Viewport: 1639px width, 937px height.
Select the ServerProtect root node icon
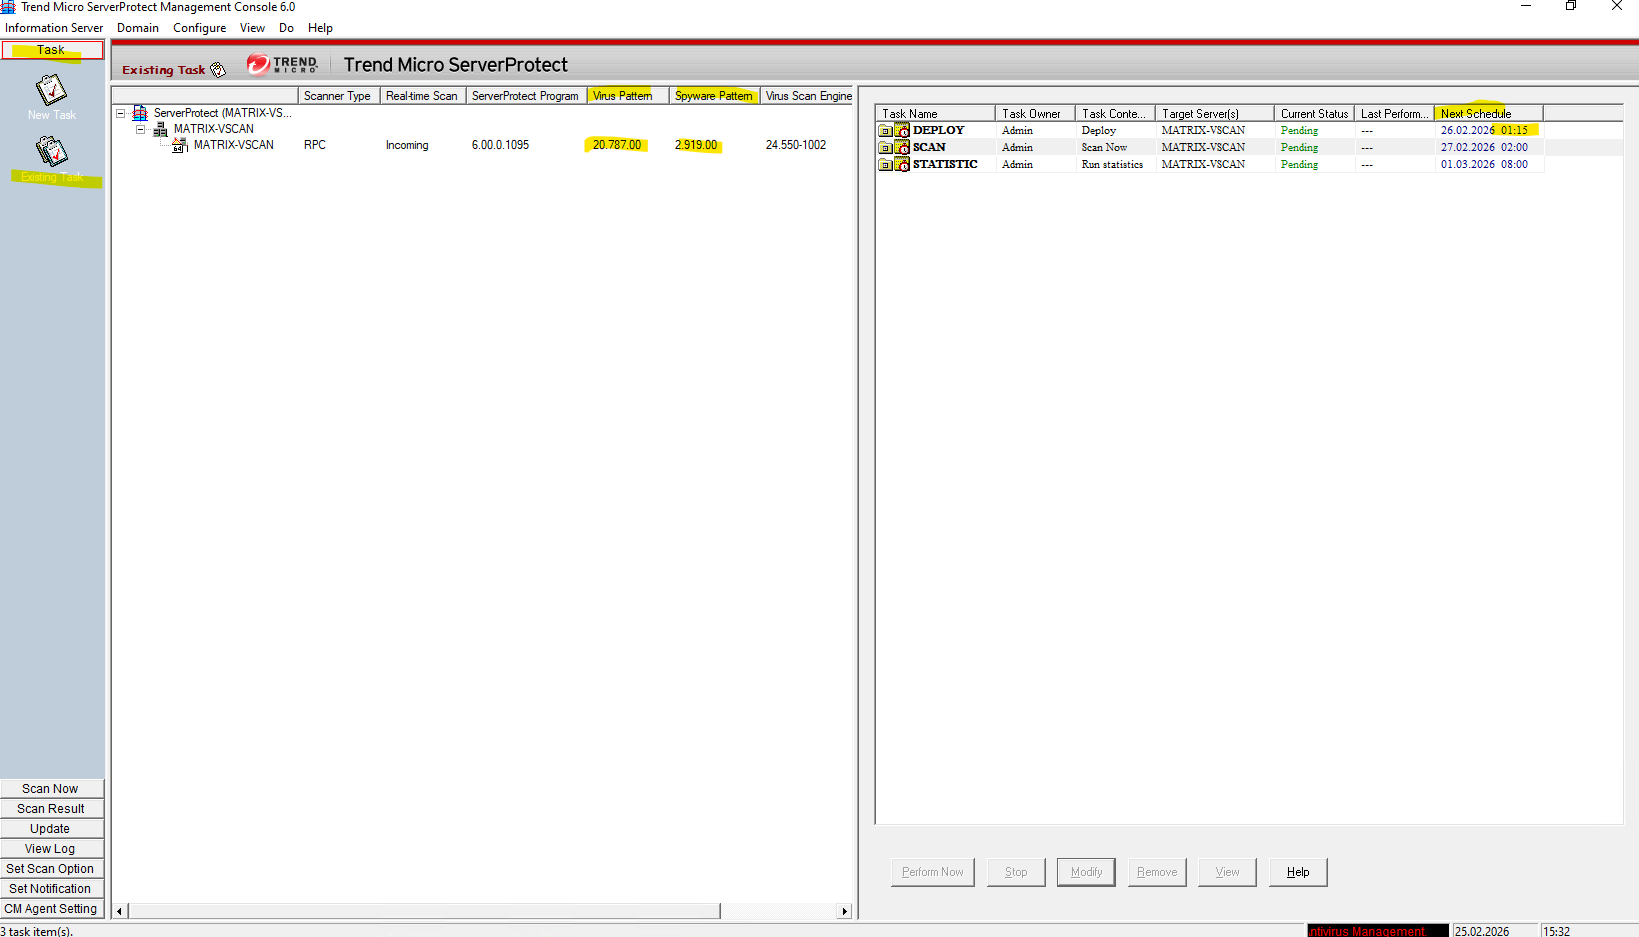click(x=140, y=113)
